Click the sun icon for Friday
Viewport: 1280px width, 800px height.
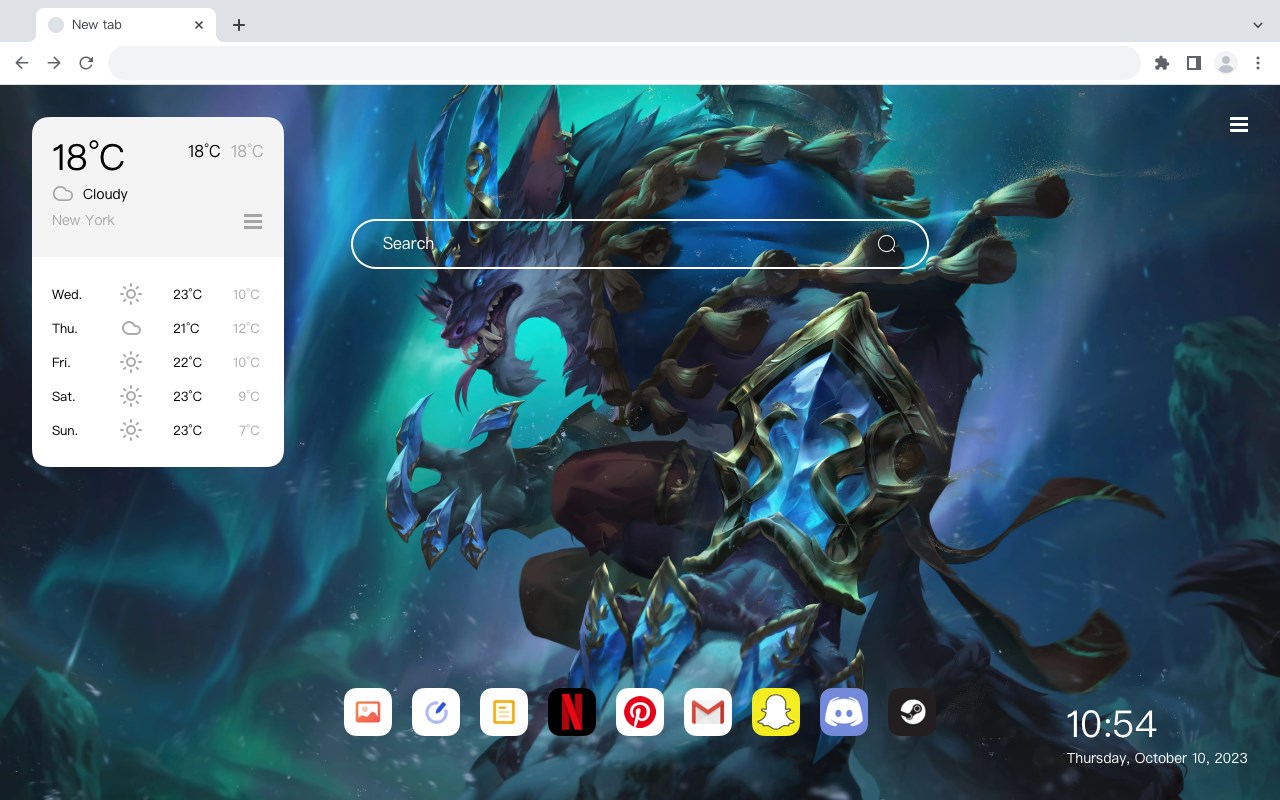tap(131, 362)
